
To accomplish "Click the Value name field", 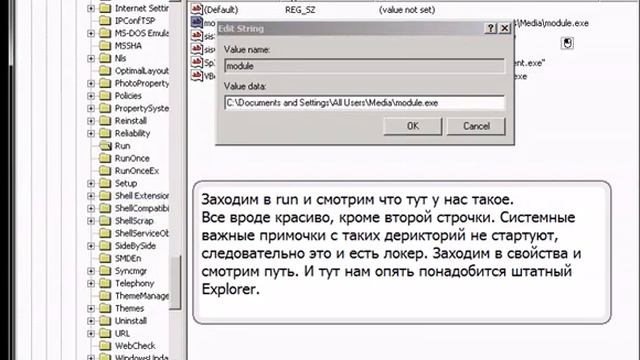I will click(x=364, y=66).
